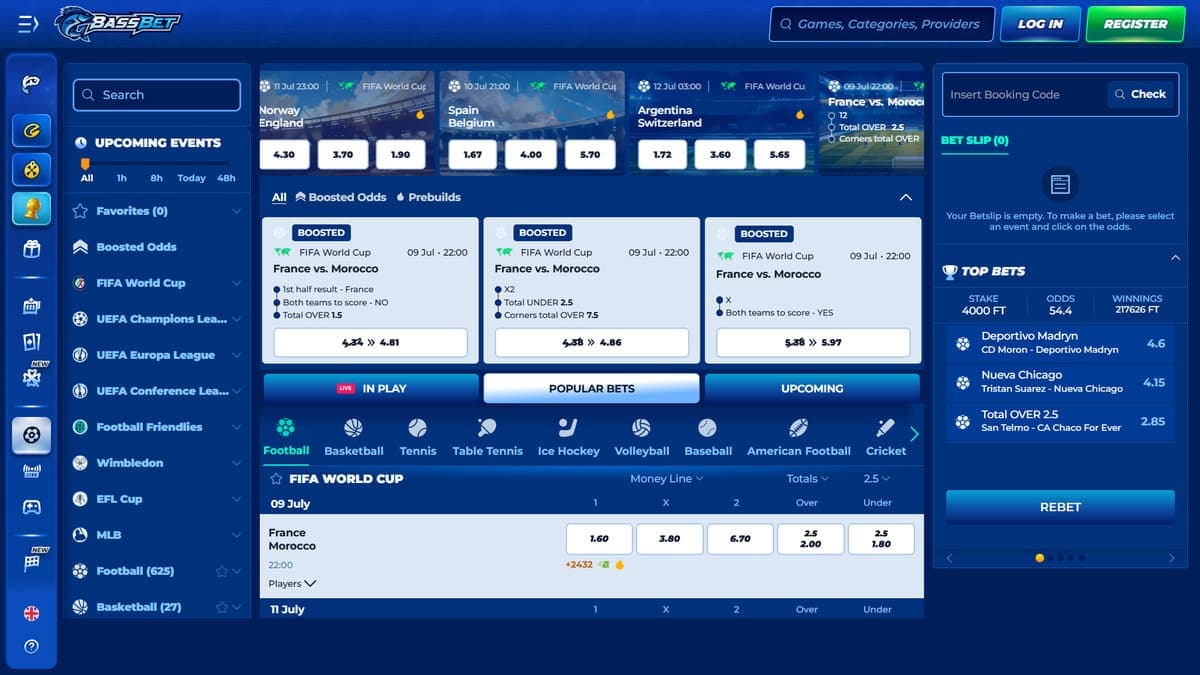Click the REGISTER button
Screen dimensions: 1200x675
1135,24
